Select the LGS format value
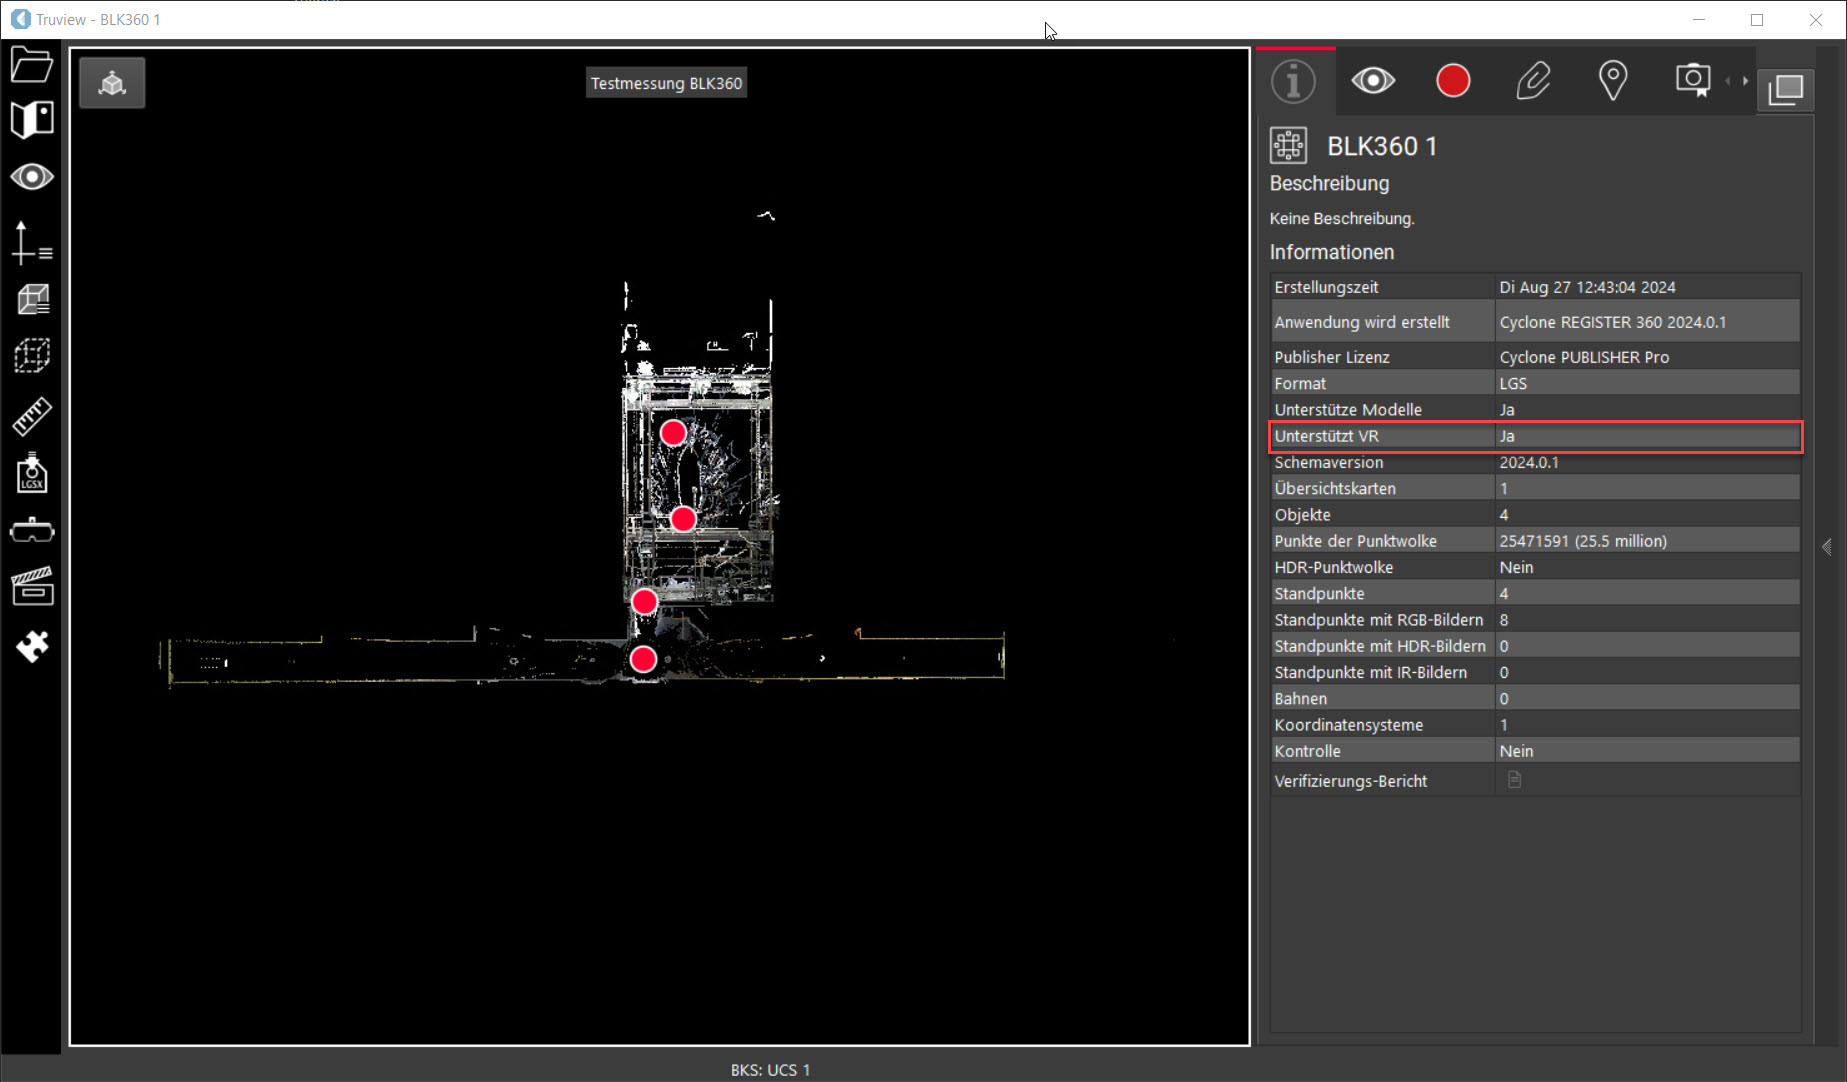The width and height of the screenshot is (1847, 1082). point(1513,383)
